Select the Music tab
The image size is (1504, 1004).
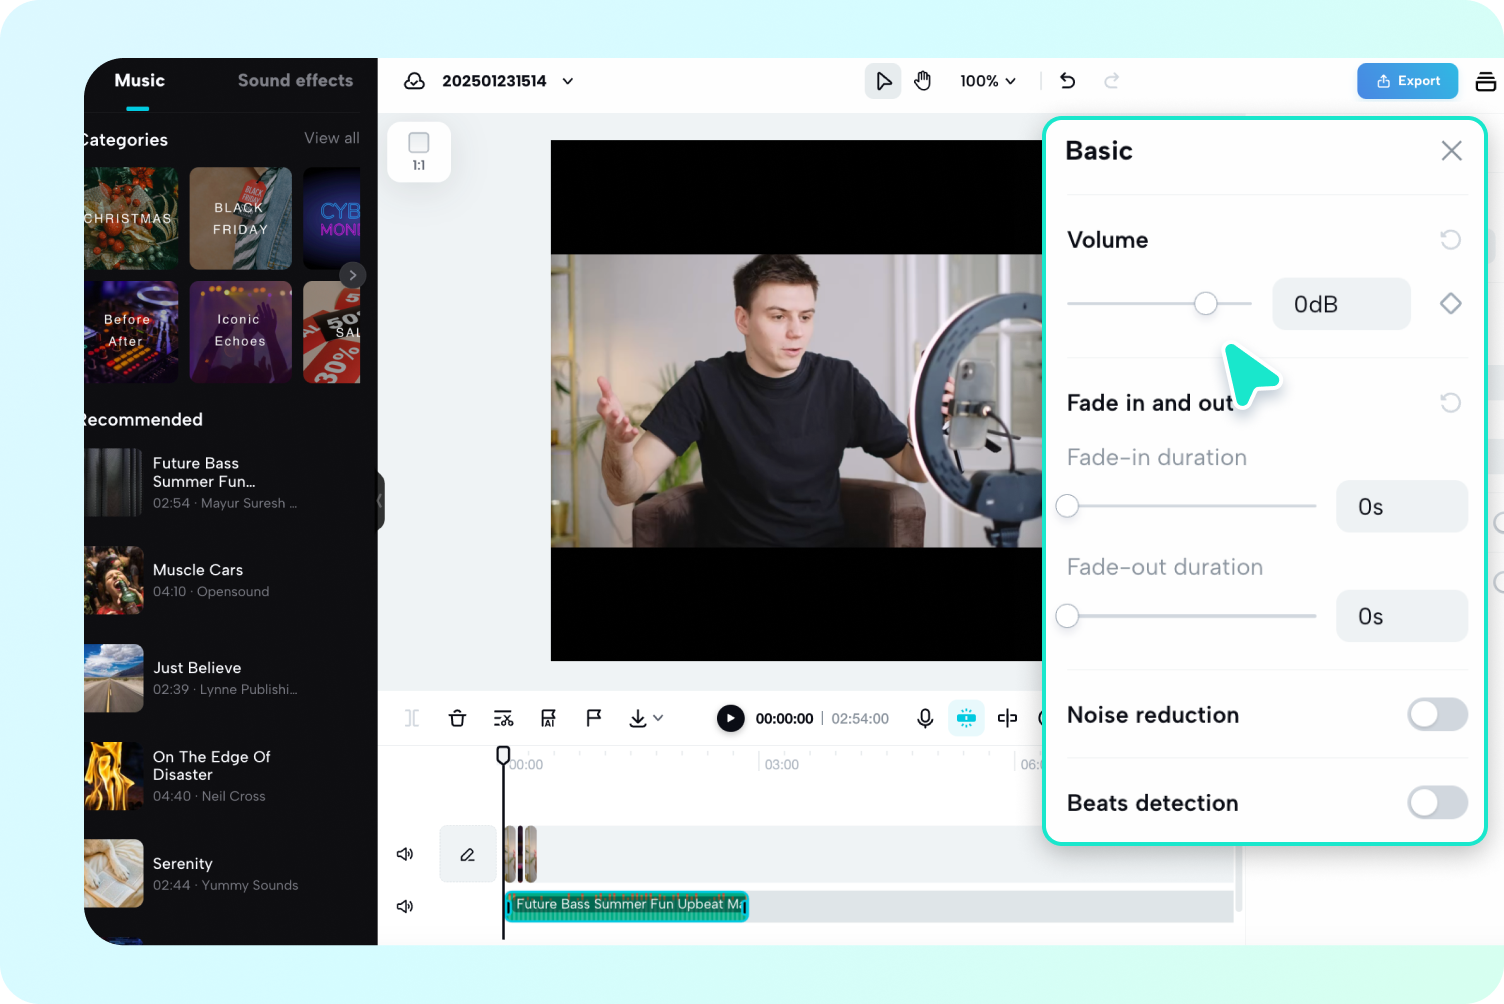(x=139, y=81)
